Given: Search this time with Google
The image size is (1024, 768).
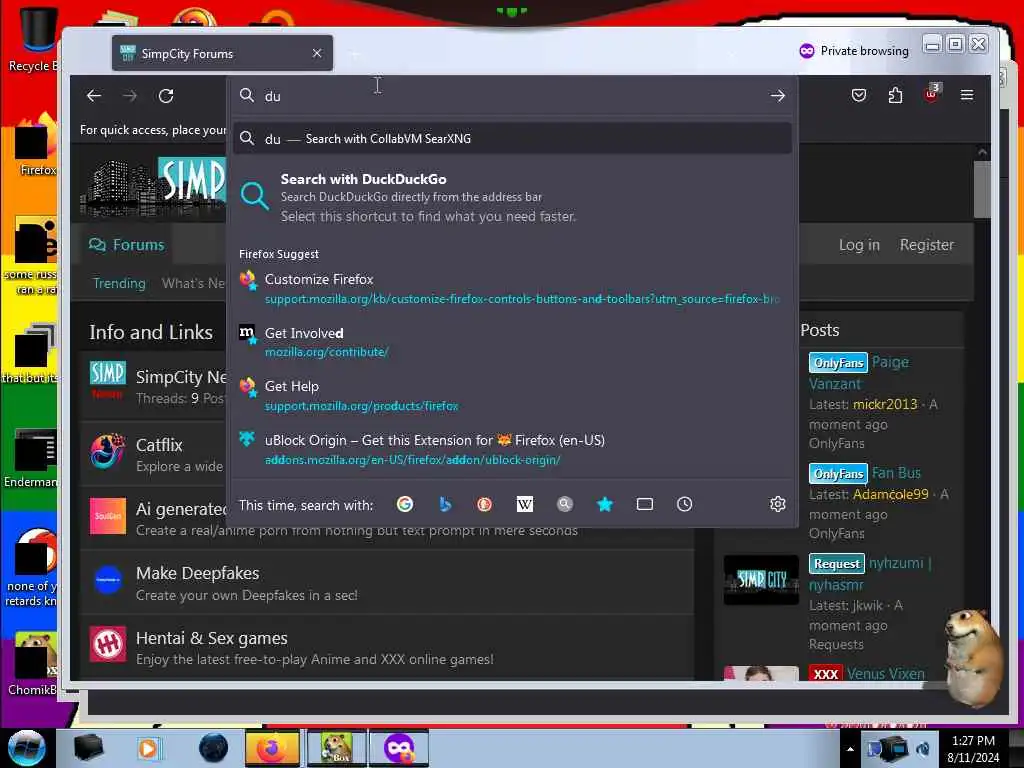Looking at the screenshot, I should [405, 504].
